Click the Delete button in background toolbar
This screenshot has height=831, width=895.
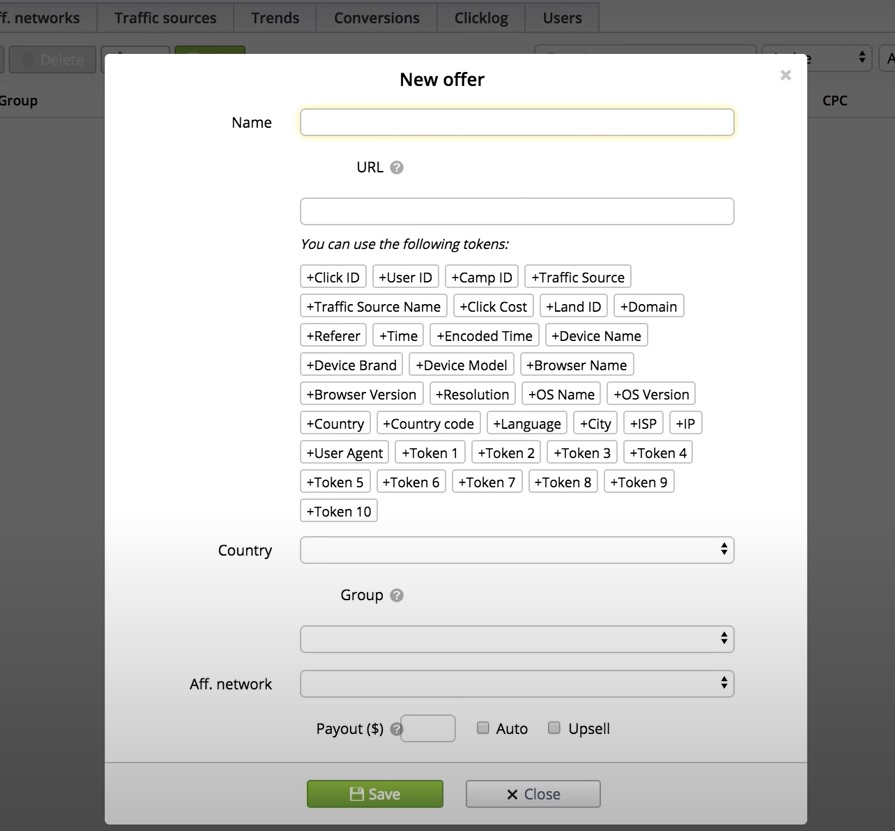tap(53, 59)
